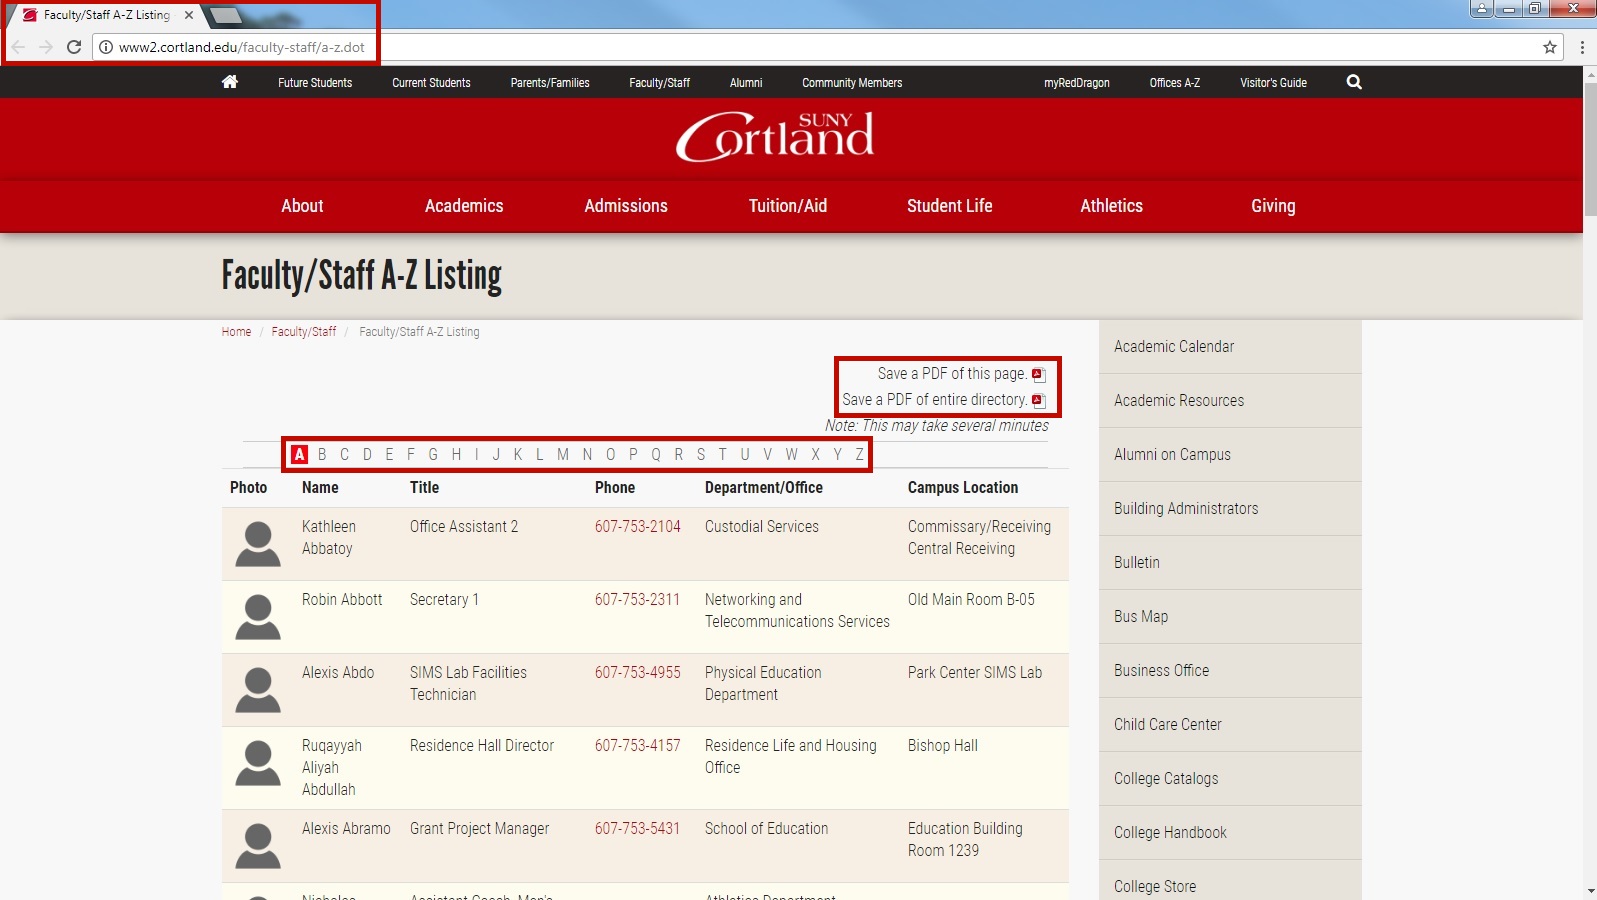This screenshot has height=900, width=1597.
Task: Click PDF icon next to Save this page
Action: (x=1039, y=374)
